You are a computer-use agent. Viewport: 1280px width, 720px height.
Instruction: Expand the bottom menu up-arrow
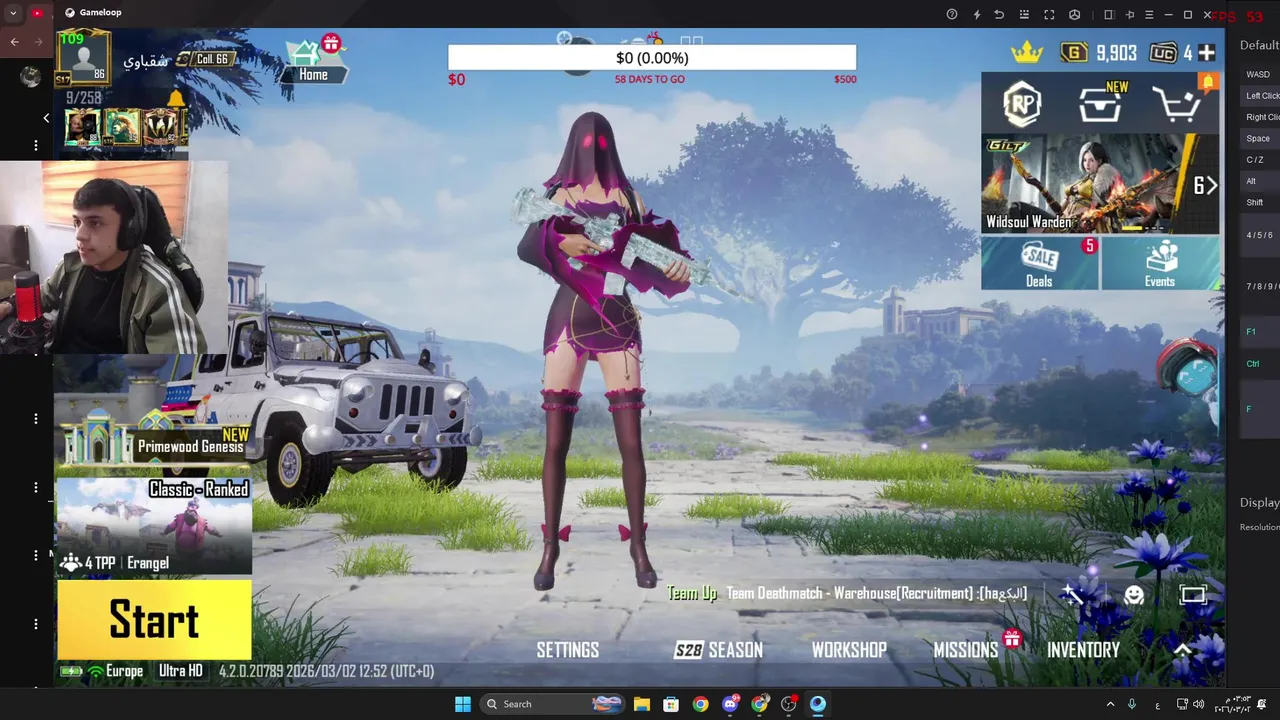[x=1183, y=650]
